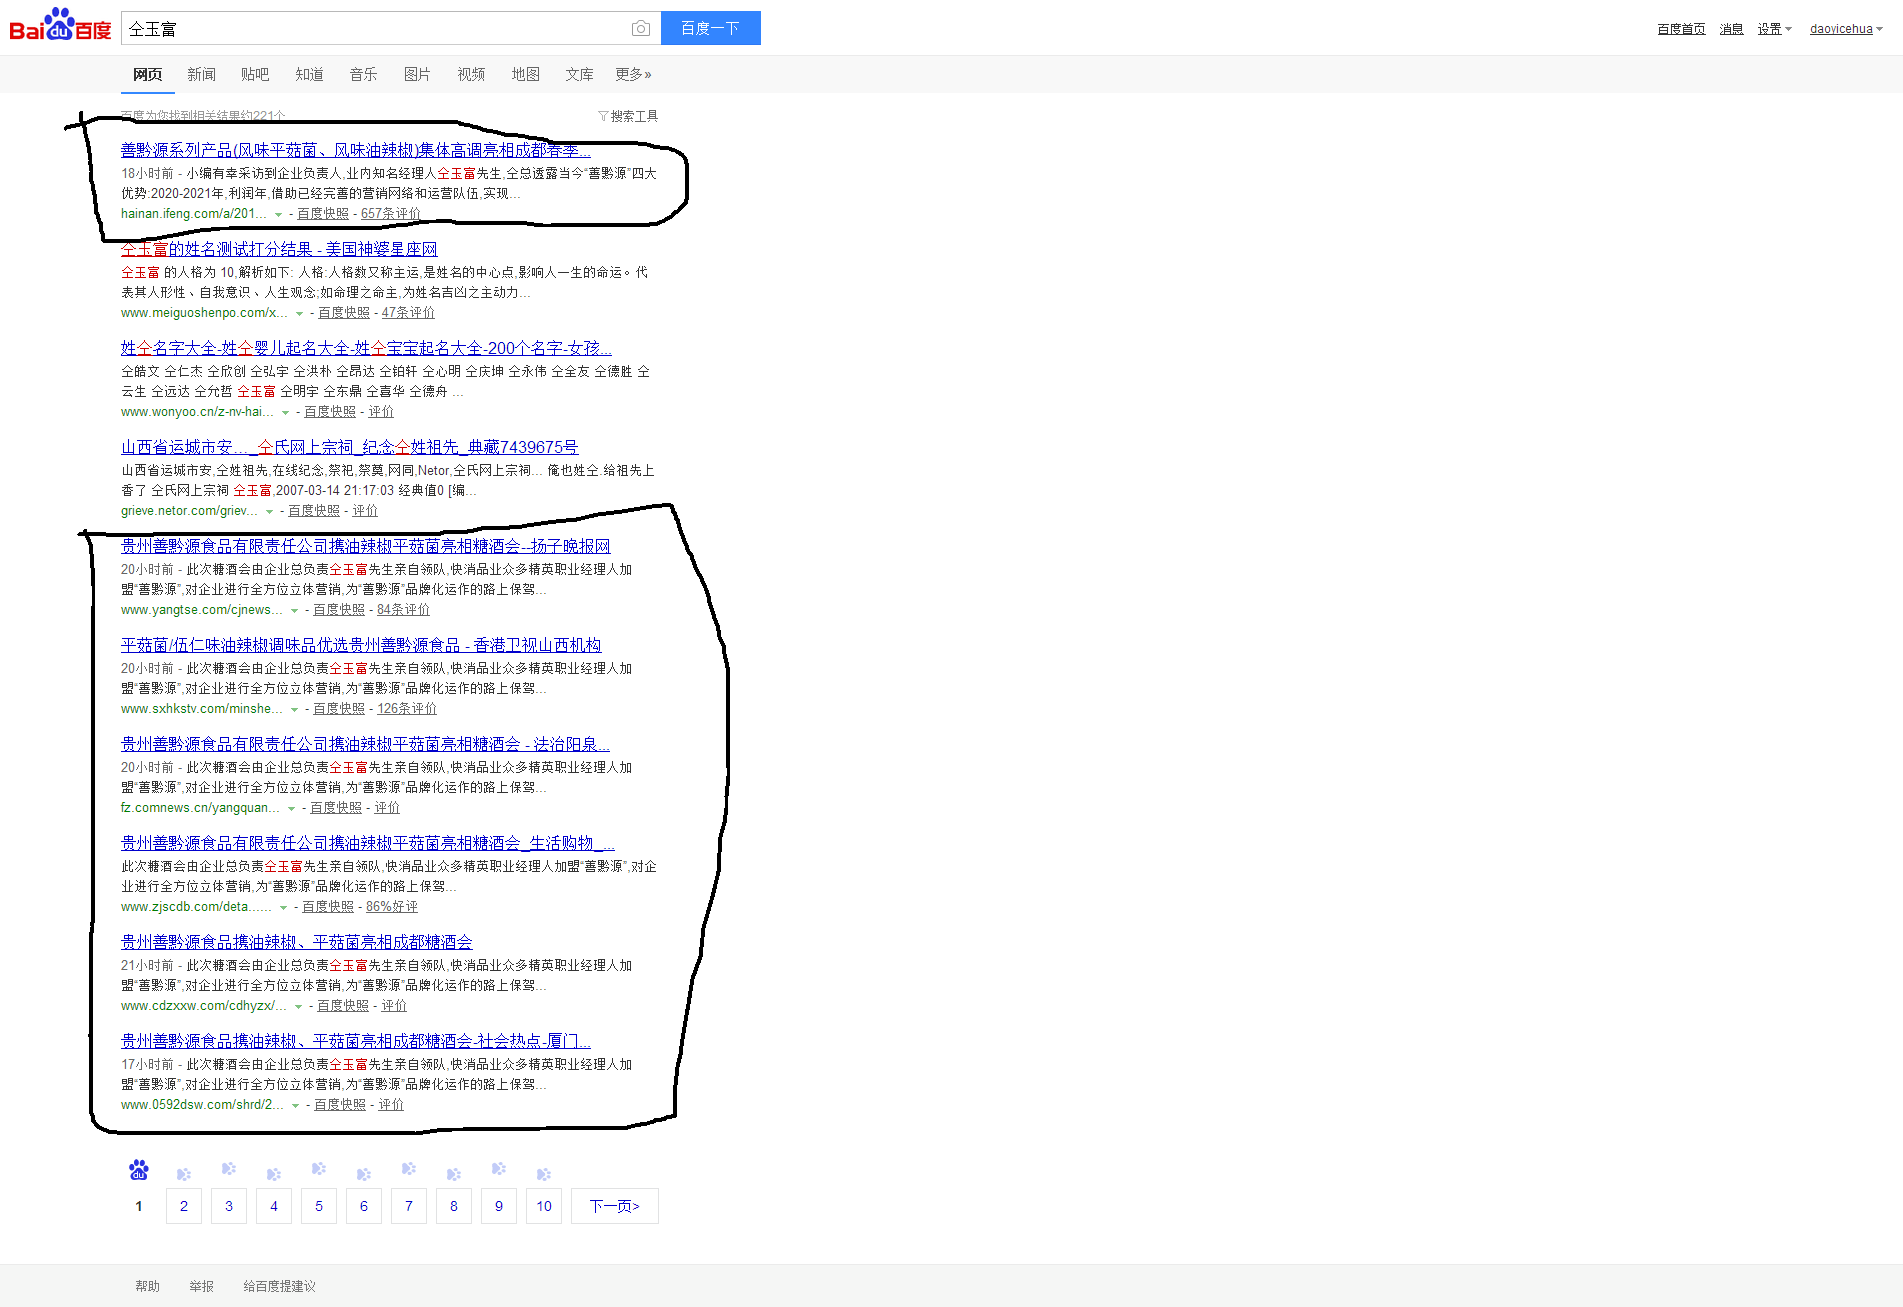Open result 山西省运城市安 仝氏网上宗祠
Screen dimensions: 1903x1307
tap(350, 447)
